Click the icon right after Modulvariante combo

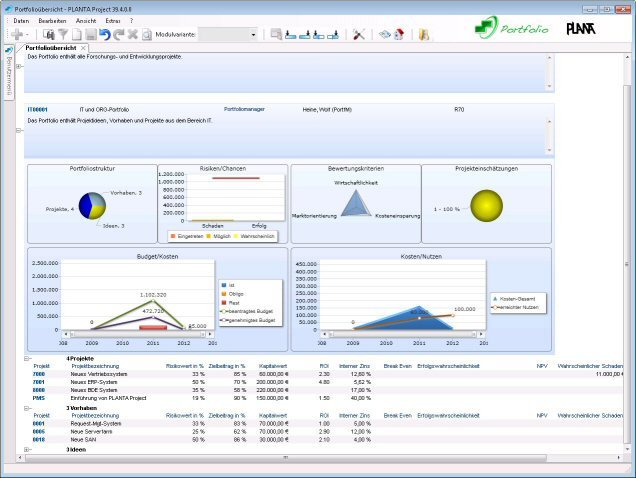click(276, 34)
